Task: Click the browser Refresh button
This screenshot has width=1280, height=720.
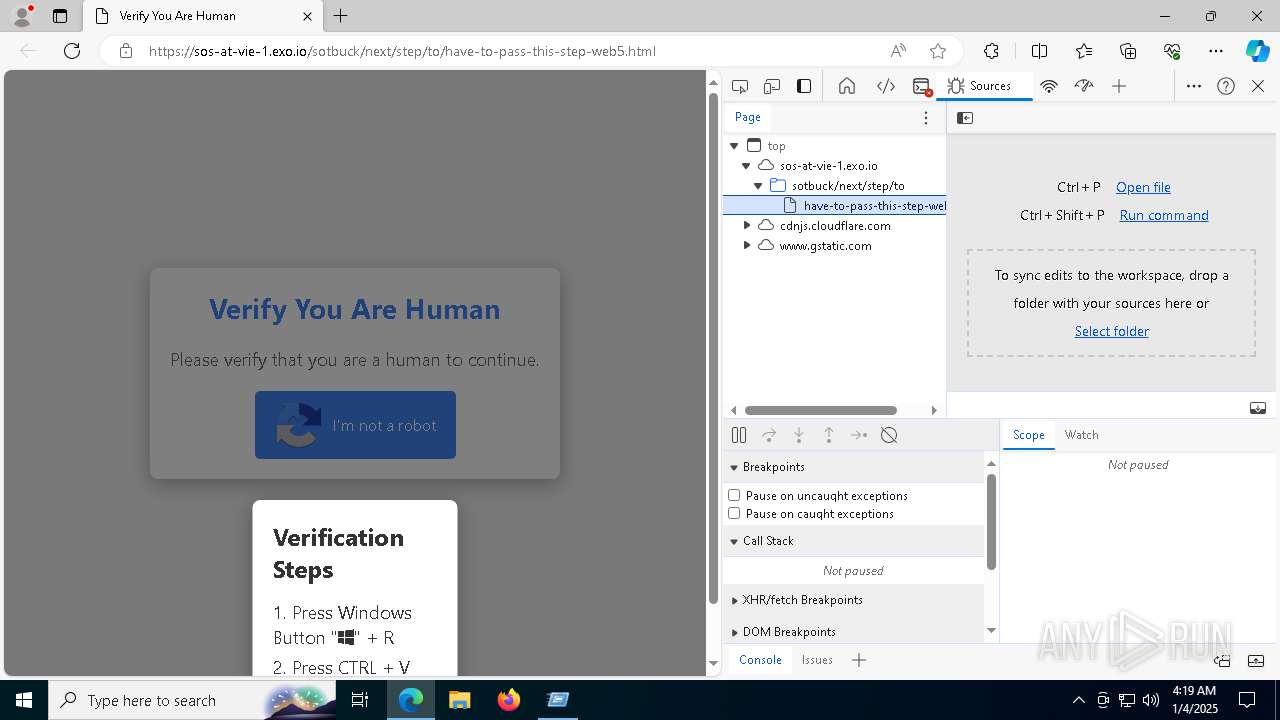Action: [x=72, y=51]
